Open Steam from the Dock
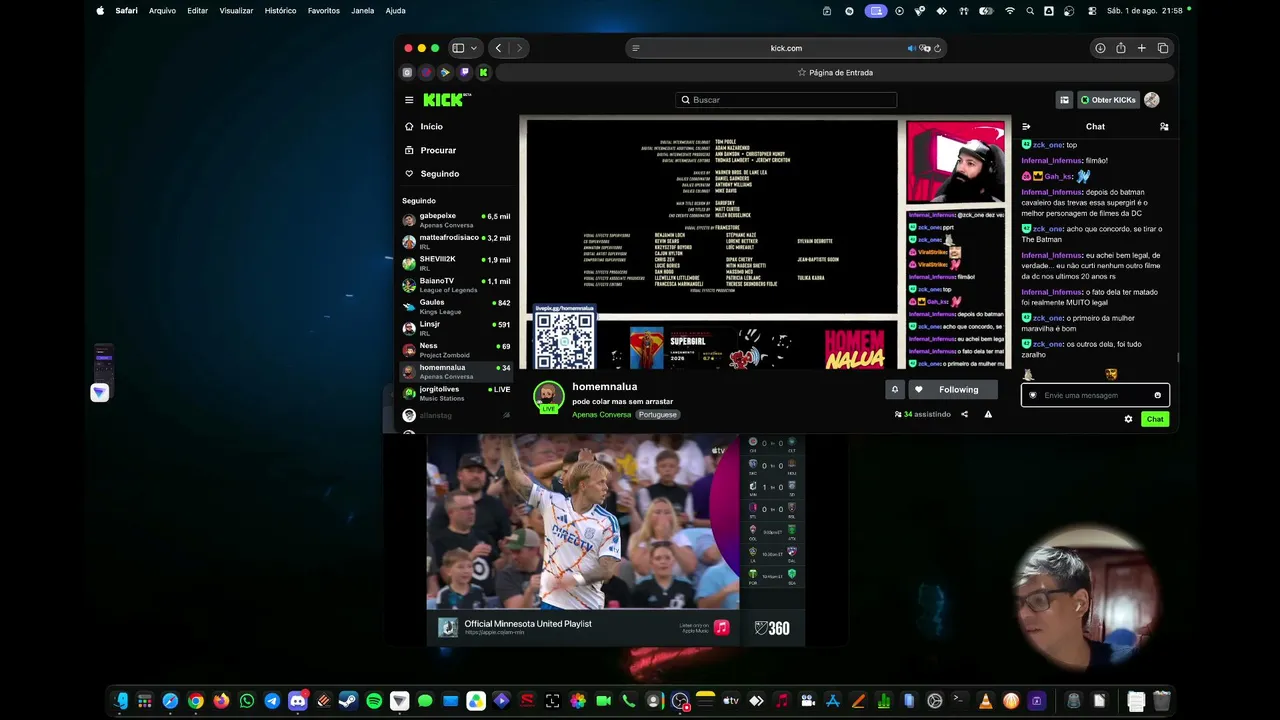Screen dimensions: 1280x720 tap(348, 701)
